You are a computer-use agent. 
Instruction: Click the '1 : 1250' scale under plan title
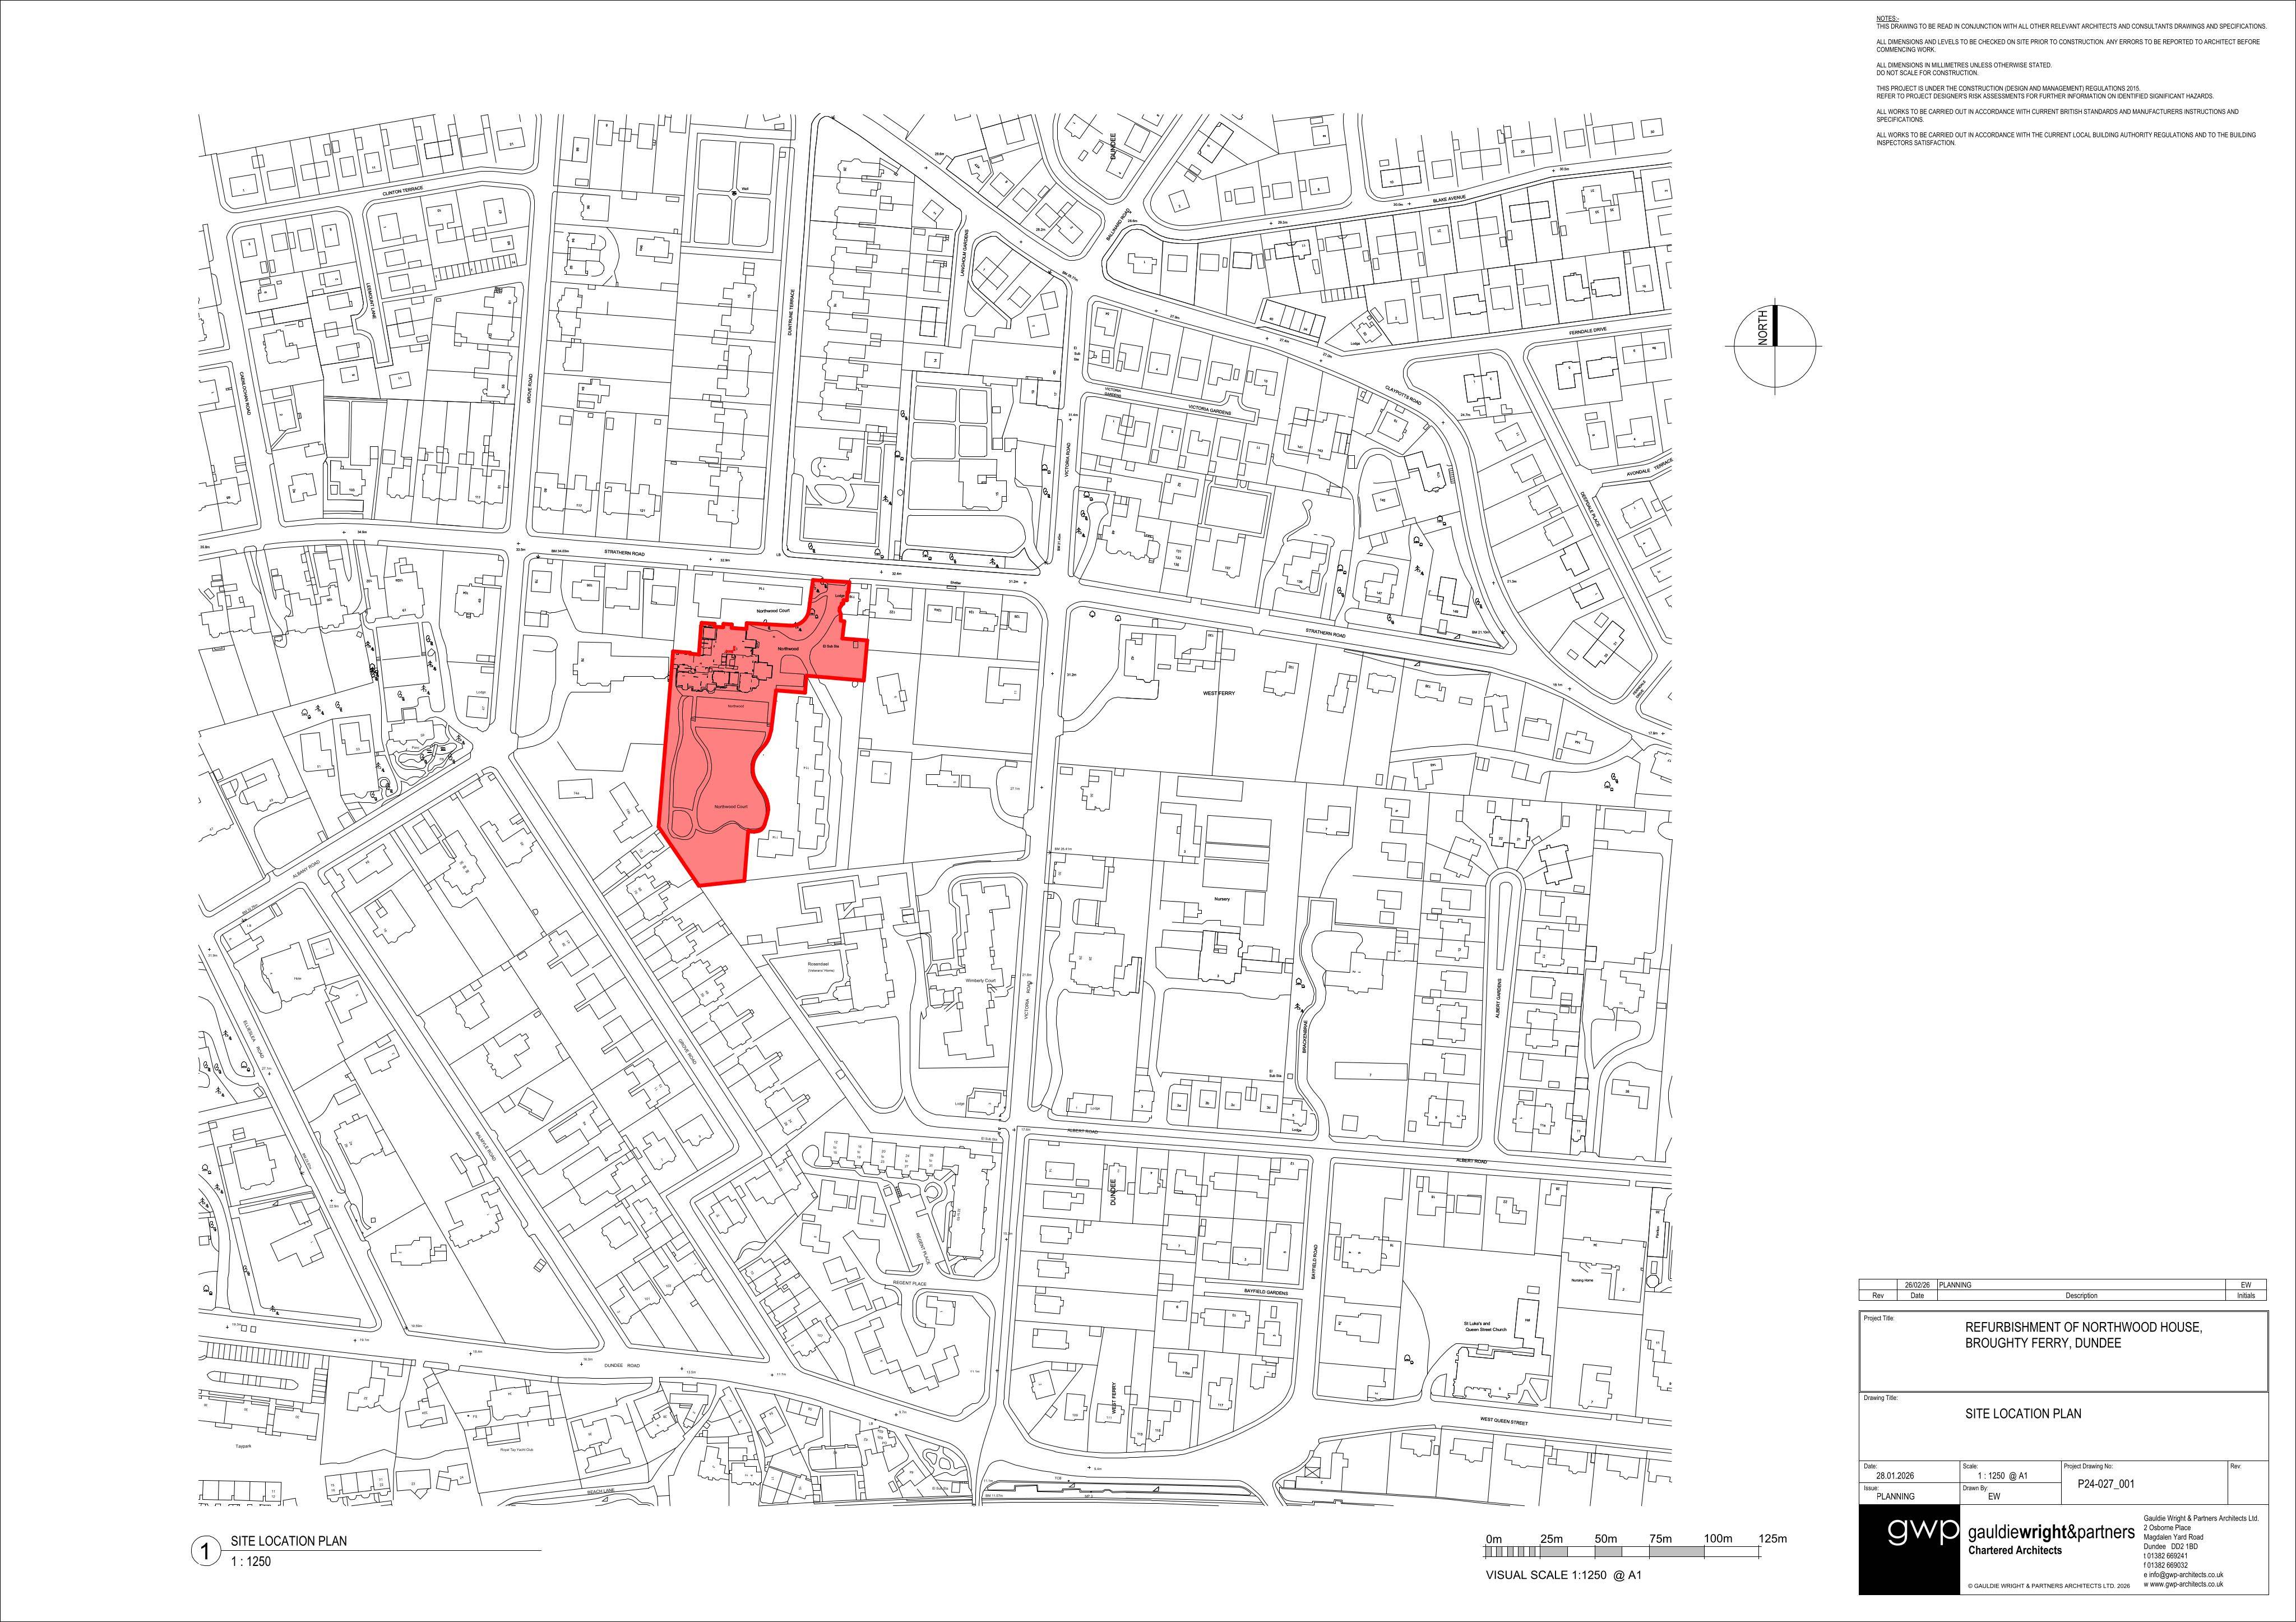click(x=250, y=1560)
